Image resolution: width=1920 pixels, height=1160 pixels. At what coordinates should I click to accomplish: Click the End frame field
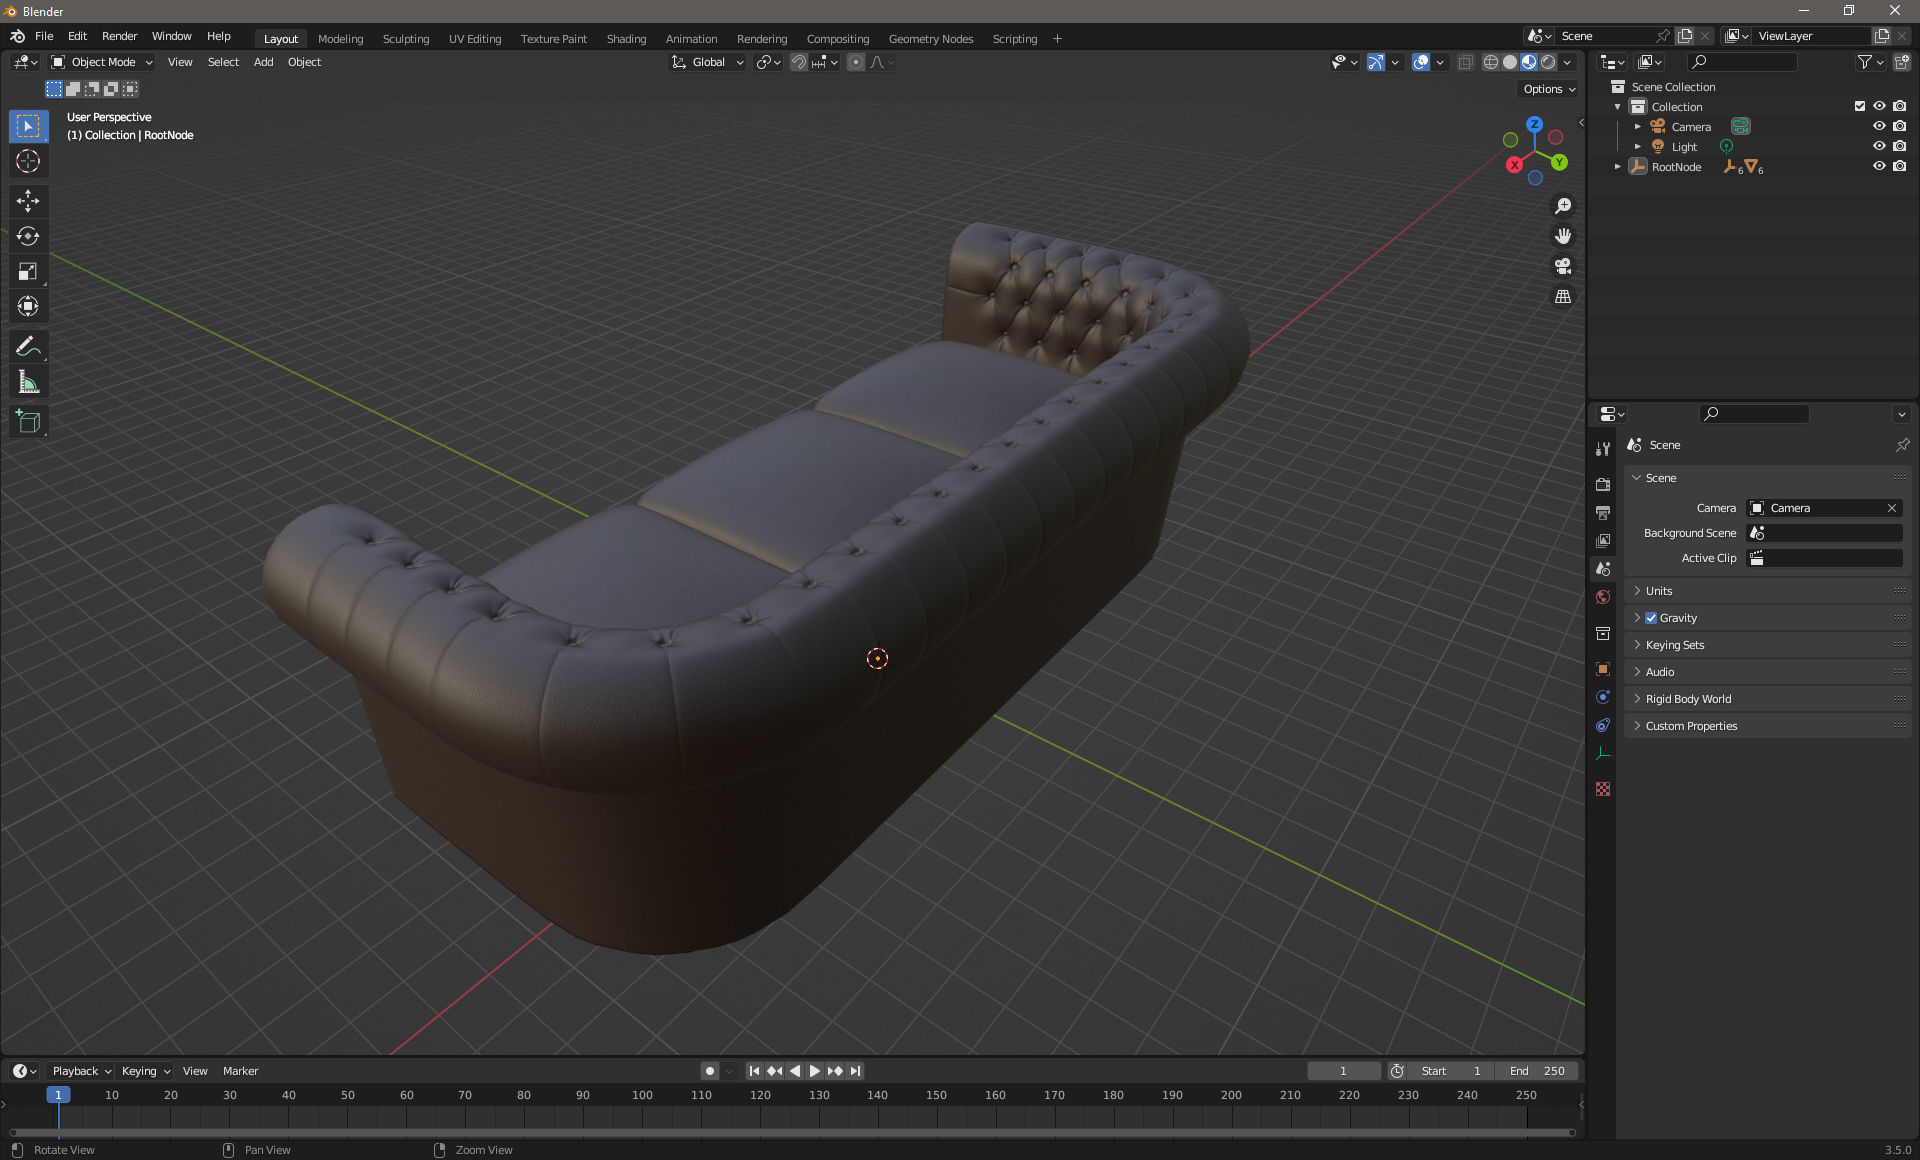(x=1537, y=1071)
